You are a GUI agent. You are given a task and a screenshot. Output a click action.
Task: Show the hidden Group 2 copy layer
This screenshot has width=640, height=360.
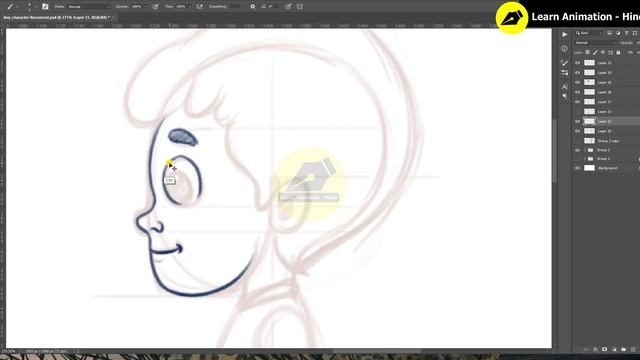(x=577, y=141)
